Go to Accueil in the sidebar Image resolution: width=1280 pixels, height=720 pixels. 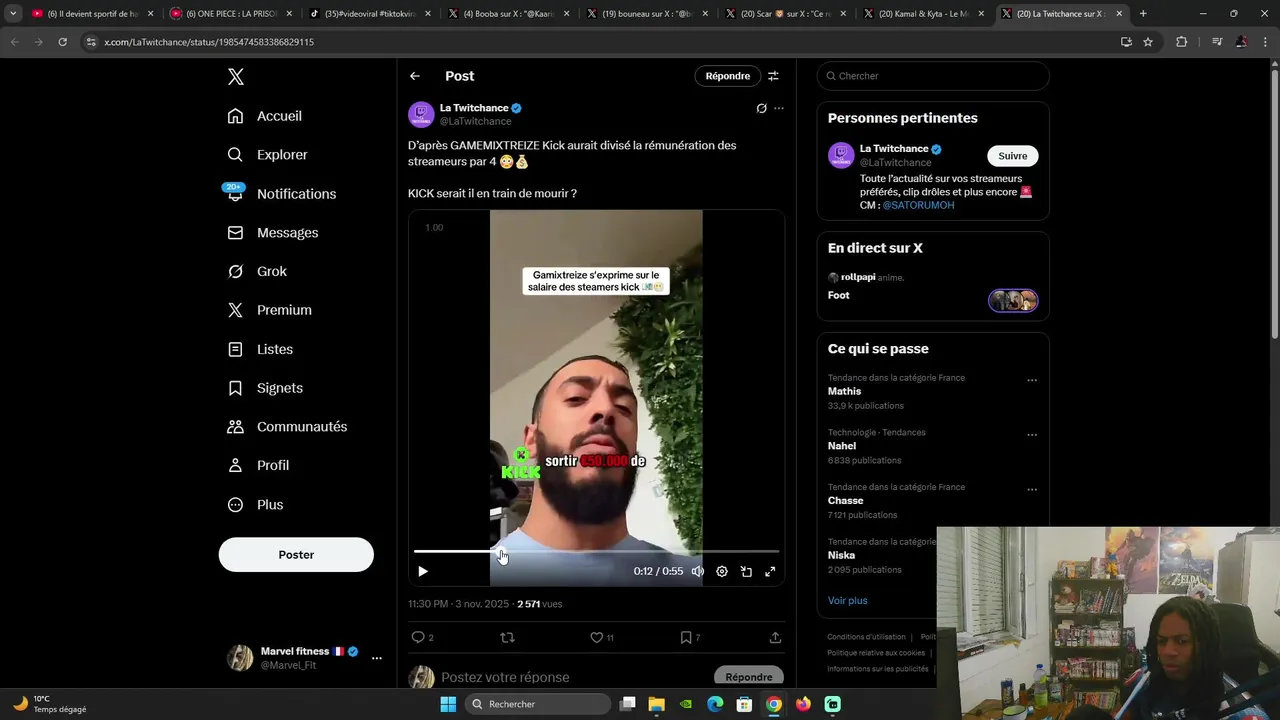pyautogui.click(x=264, y=116)
